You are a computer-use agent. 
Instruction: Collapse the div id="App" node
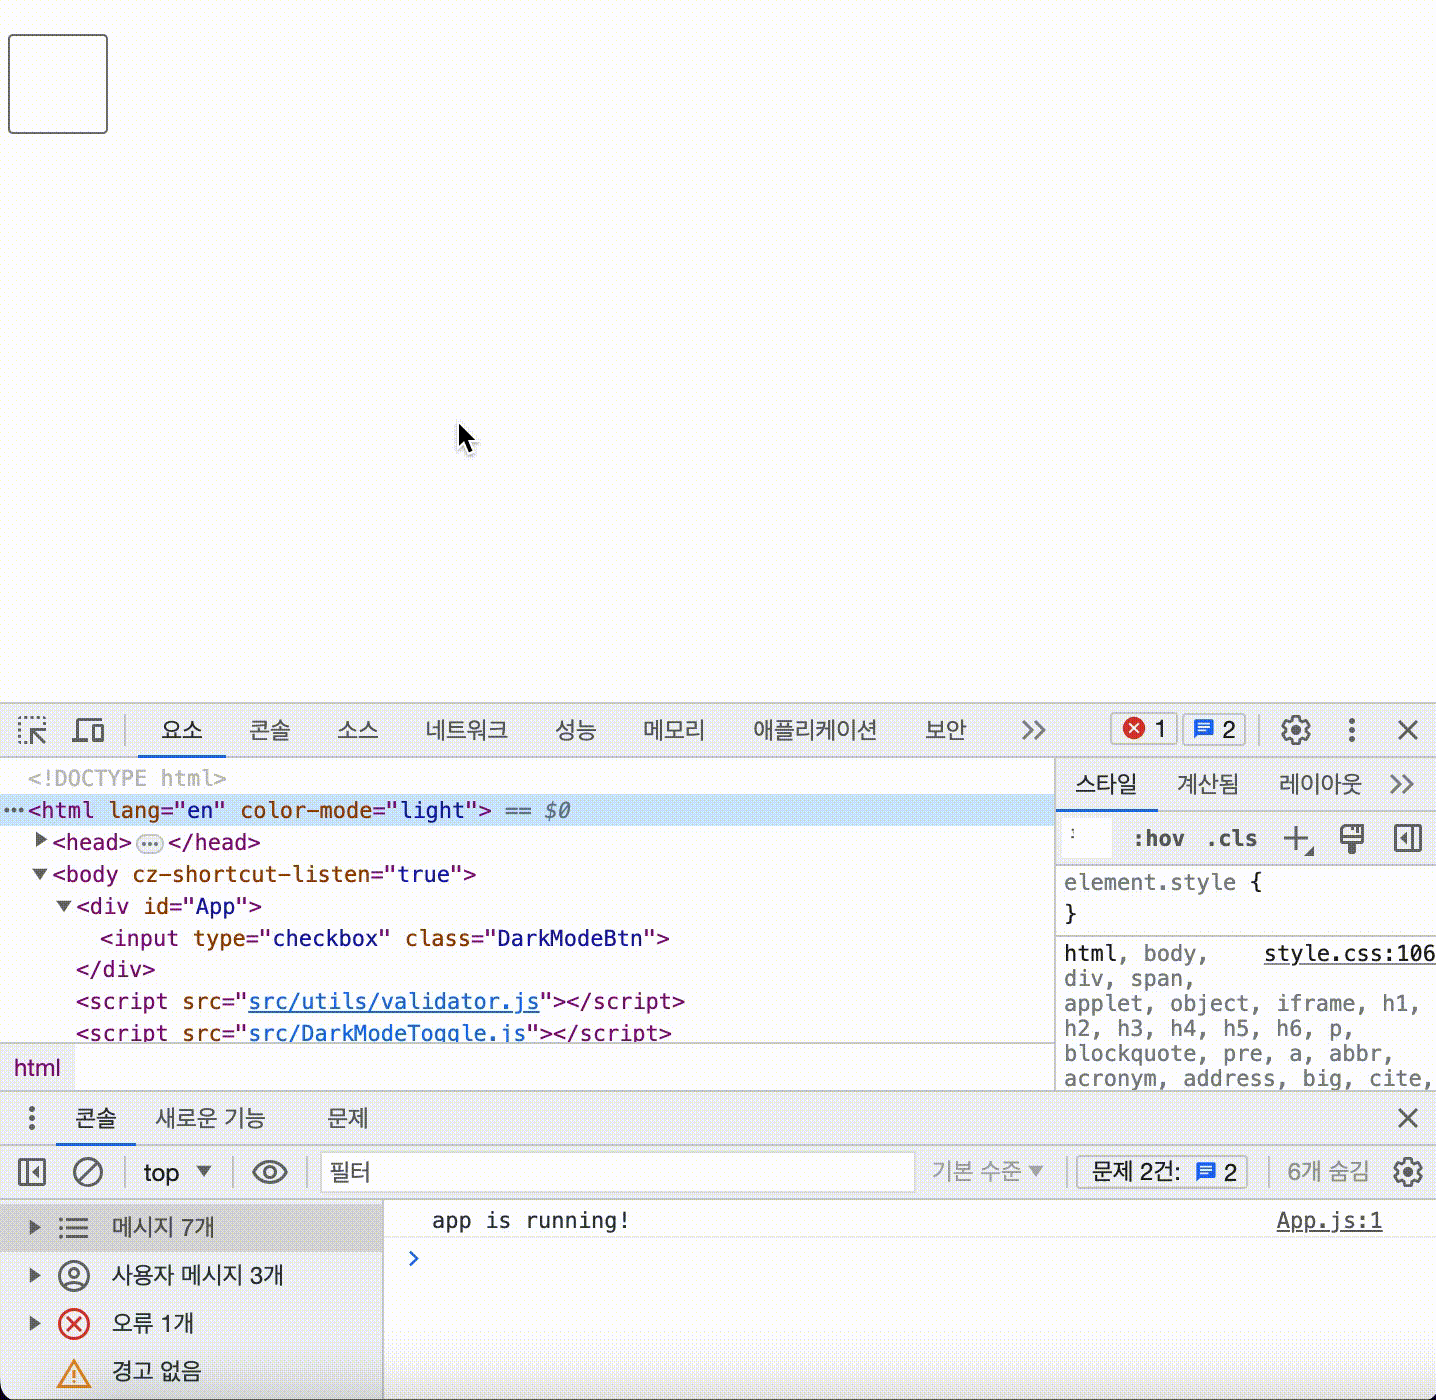click(x=64, y=906)
